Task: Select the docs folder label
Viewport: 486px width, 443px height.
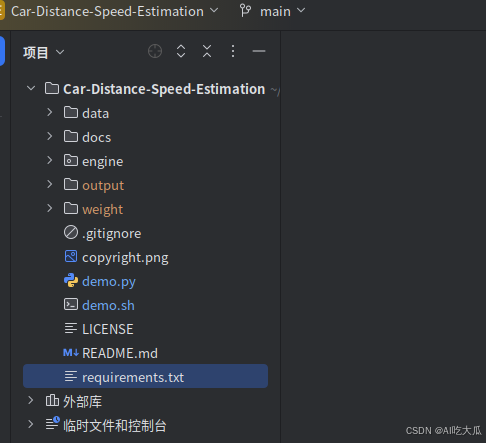Action: point(97,137)
